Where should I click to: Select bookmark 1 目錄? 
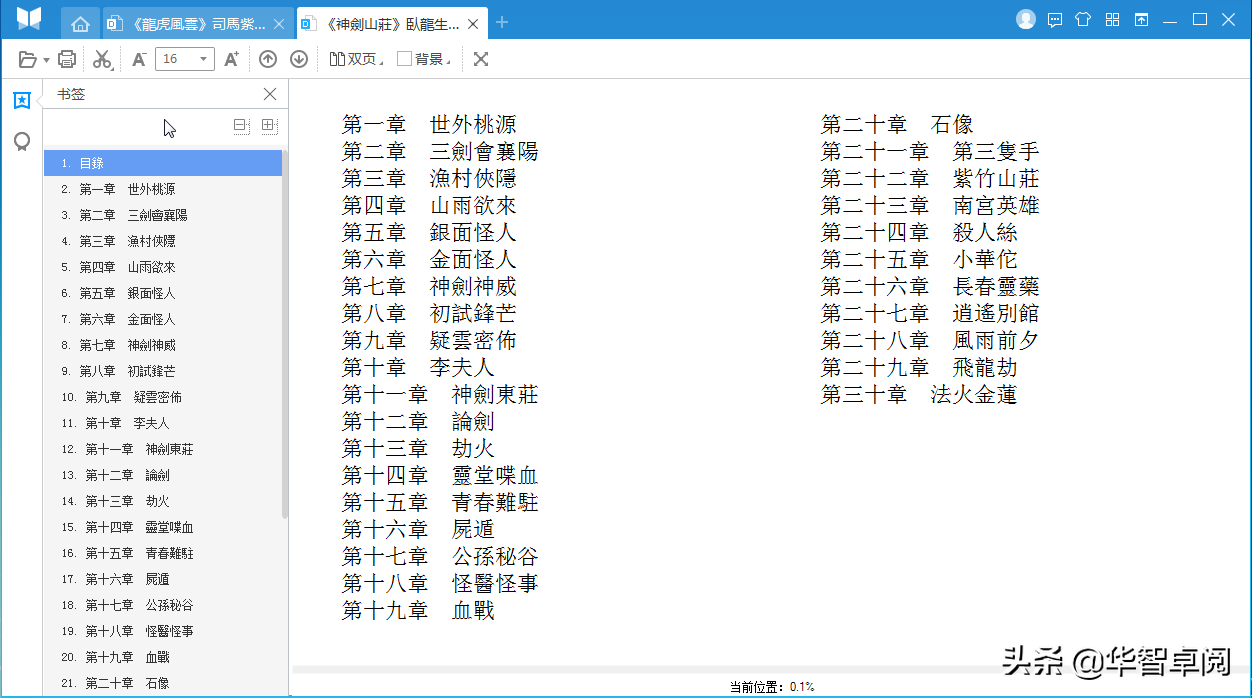(163, 163)
